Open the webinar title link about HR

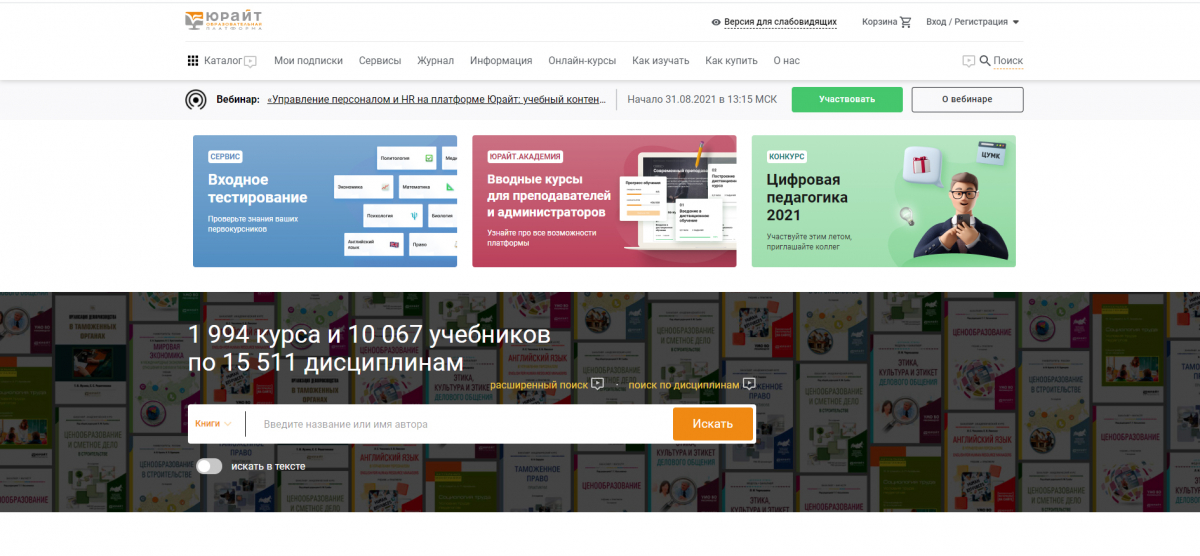point(437,100)
